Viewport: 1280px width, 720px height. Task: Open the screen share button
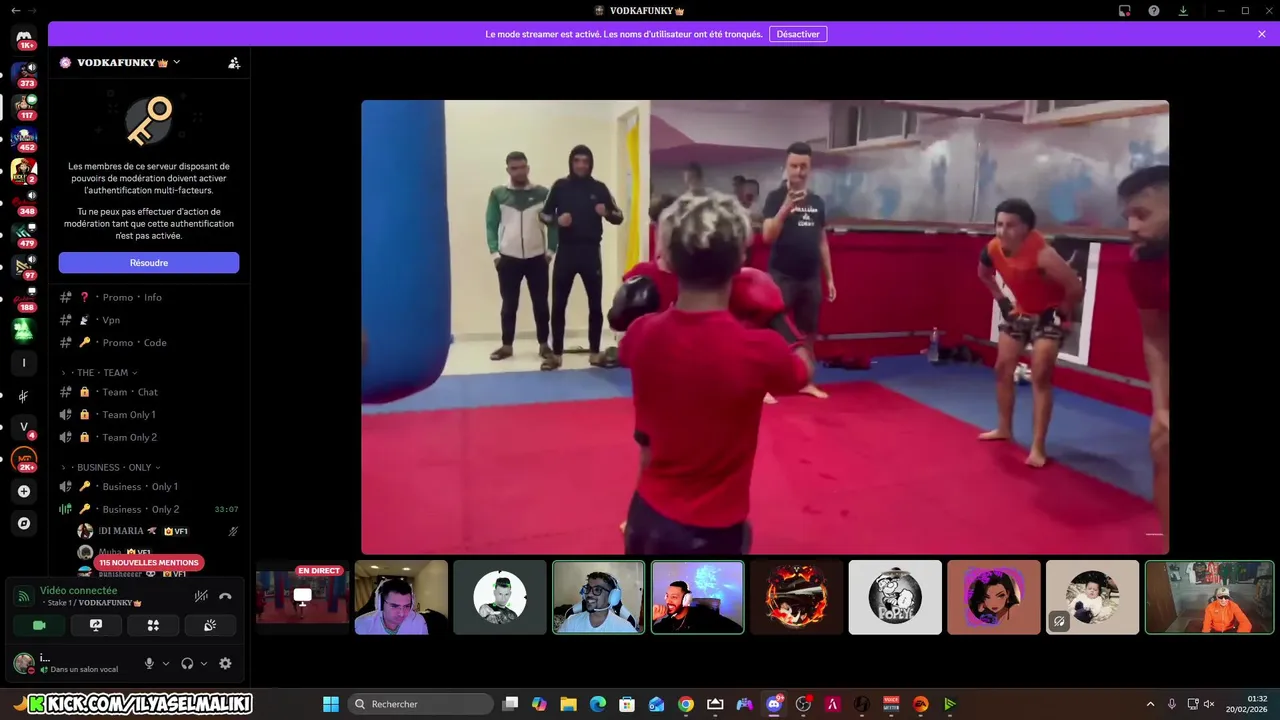pyautogui.click(x=96, y=625)
